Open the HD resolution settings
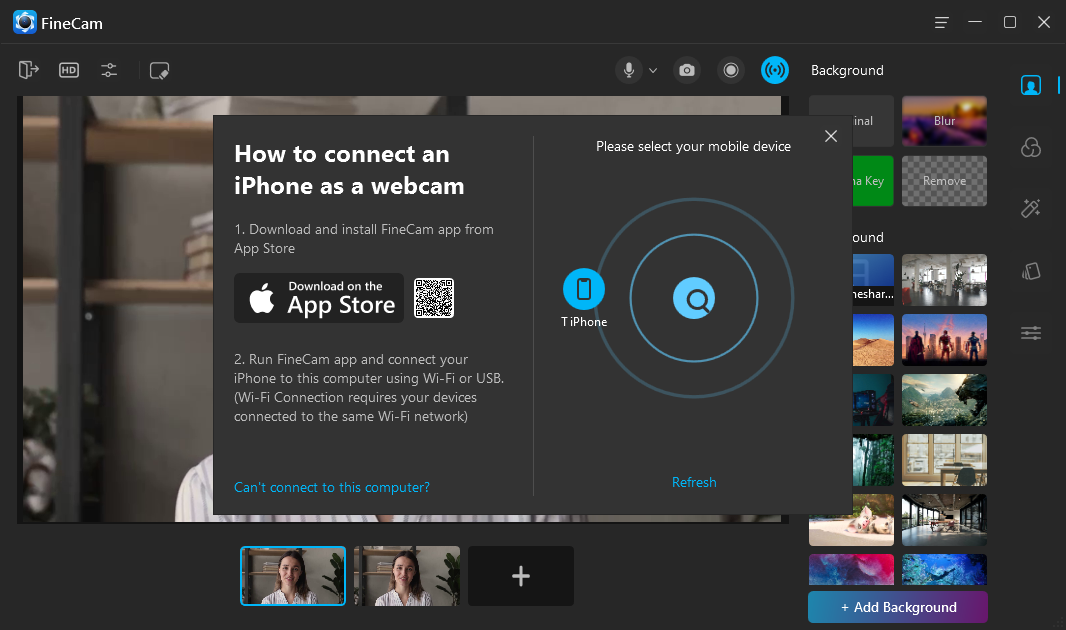1066x630 pixels. coord(69,70)
